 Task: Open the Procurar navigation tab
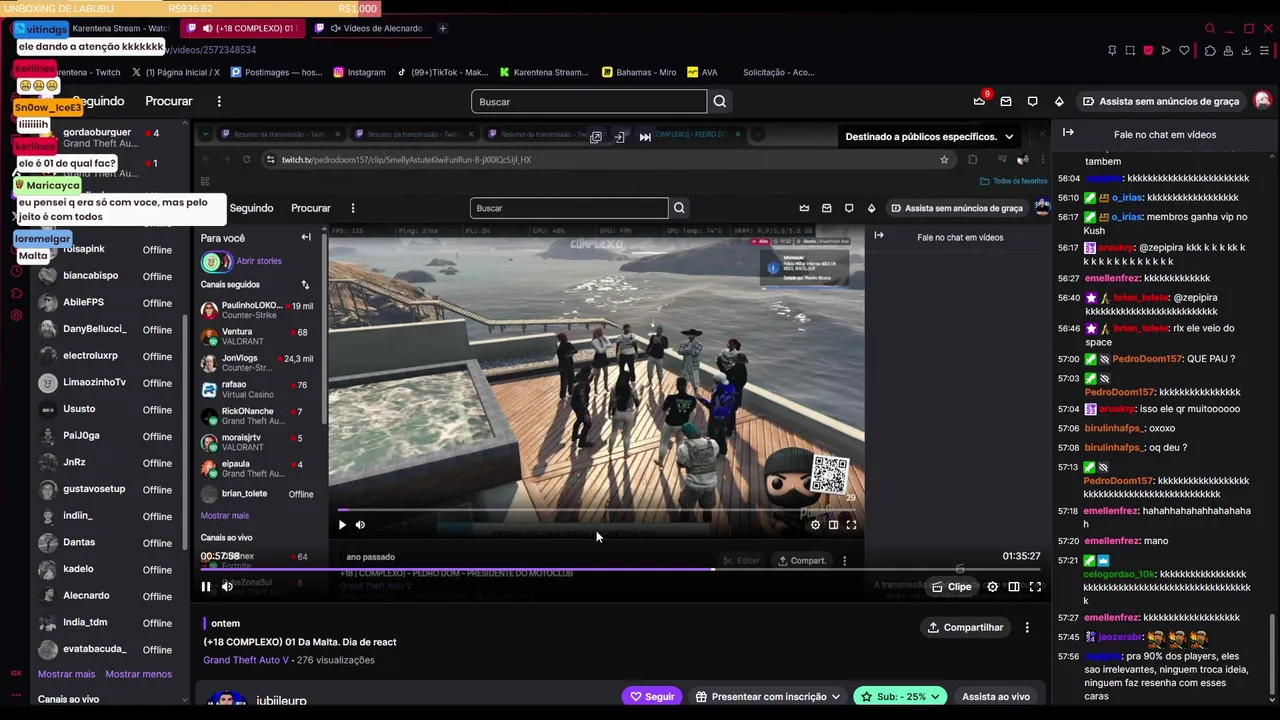[x=168, y=101]
